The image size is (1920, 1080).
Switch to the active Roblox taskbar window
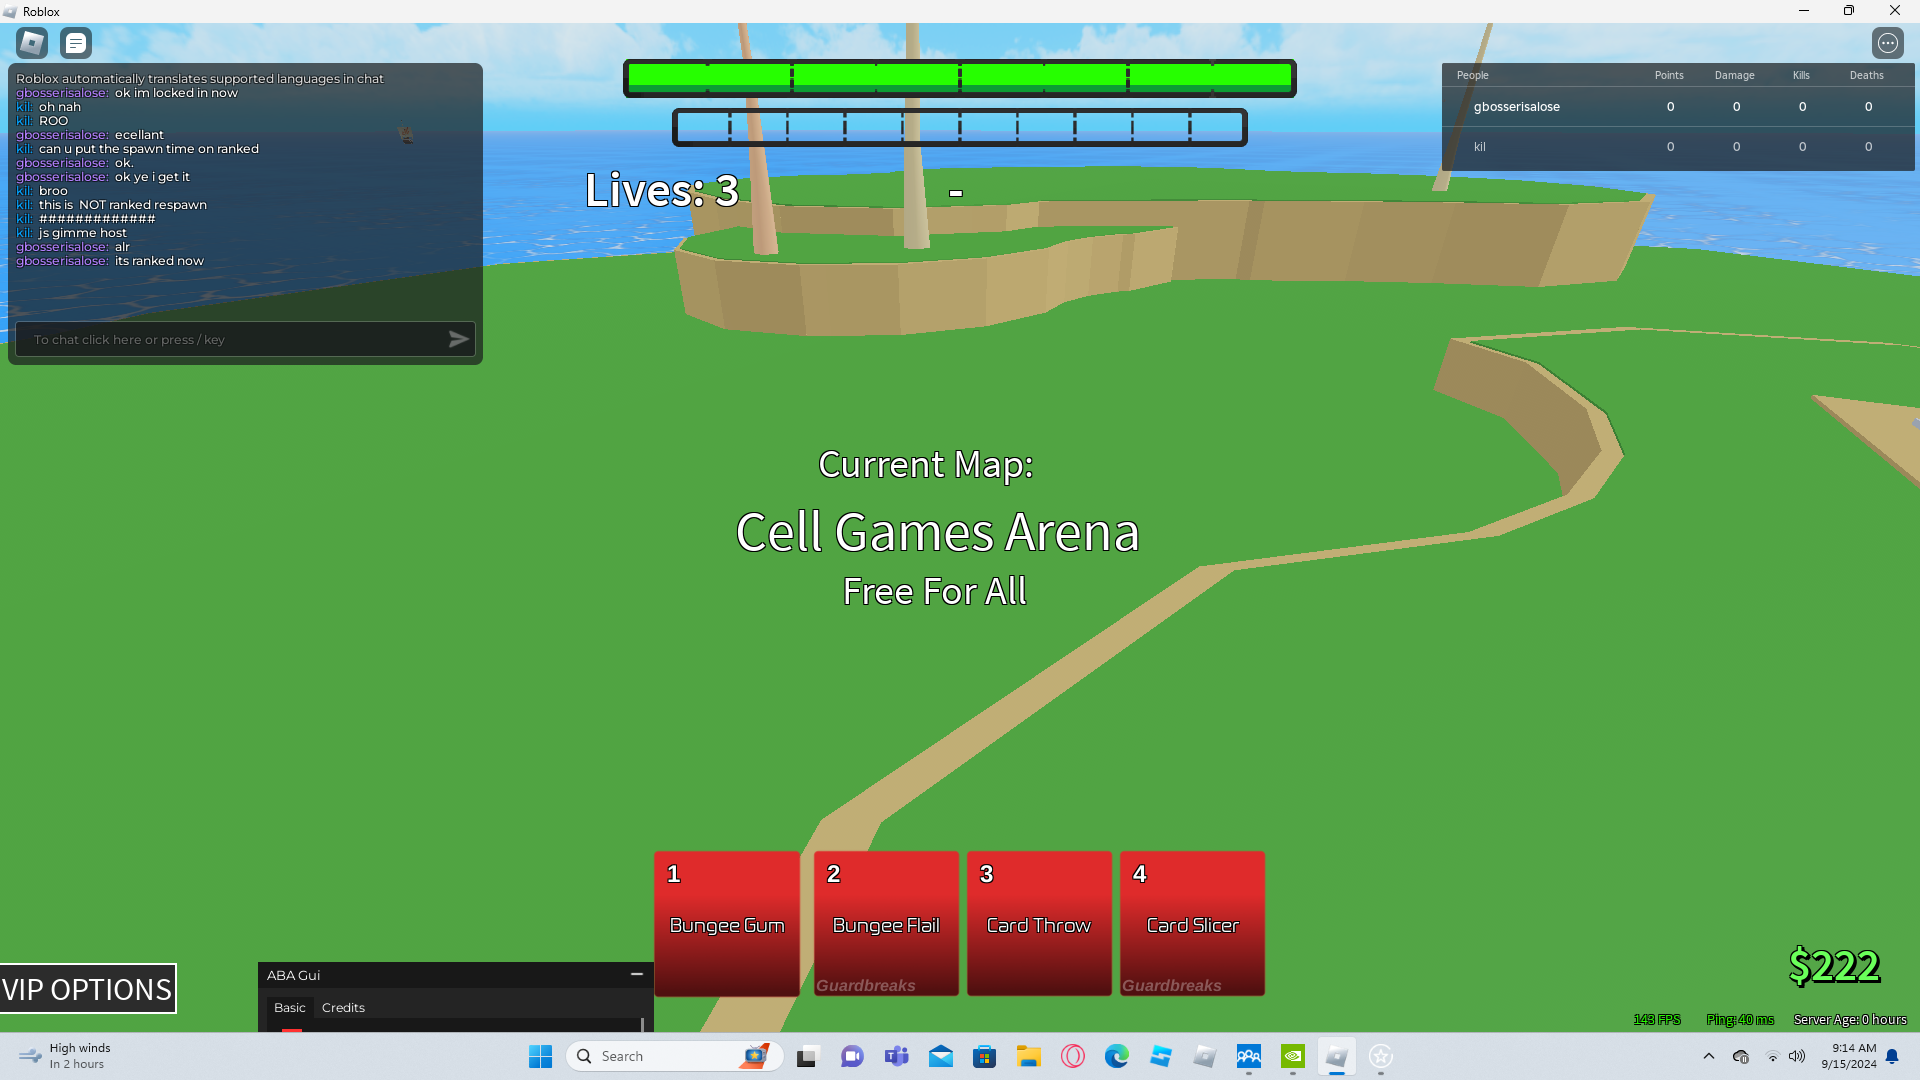tap(1337, 1056)
